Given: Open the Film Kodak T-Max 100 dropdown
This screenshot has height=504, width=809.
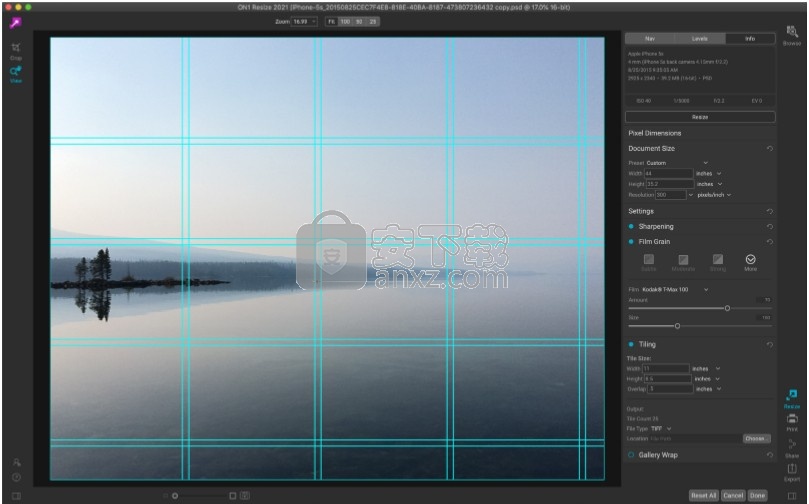Looking at the screenshot, I should [x=675, y=289].
